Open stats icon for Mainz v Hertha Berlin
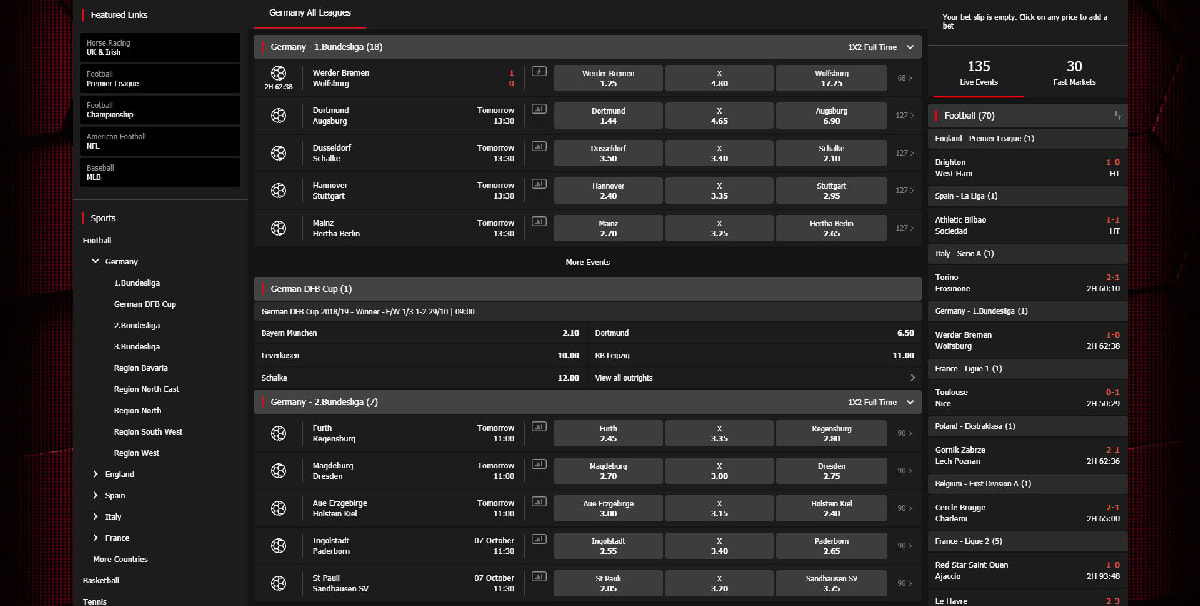The width and height of the screenshot is (1200, 606). click(x=539, y=222)
